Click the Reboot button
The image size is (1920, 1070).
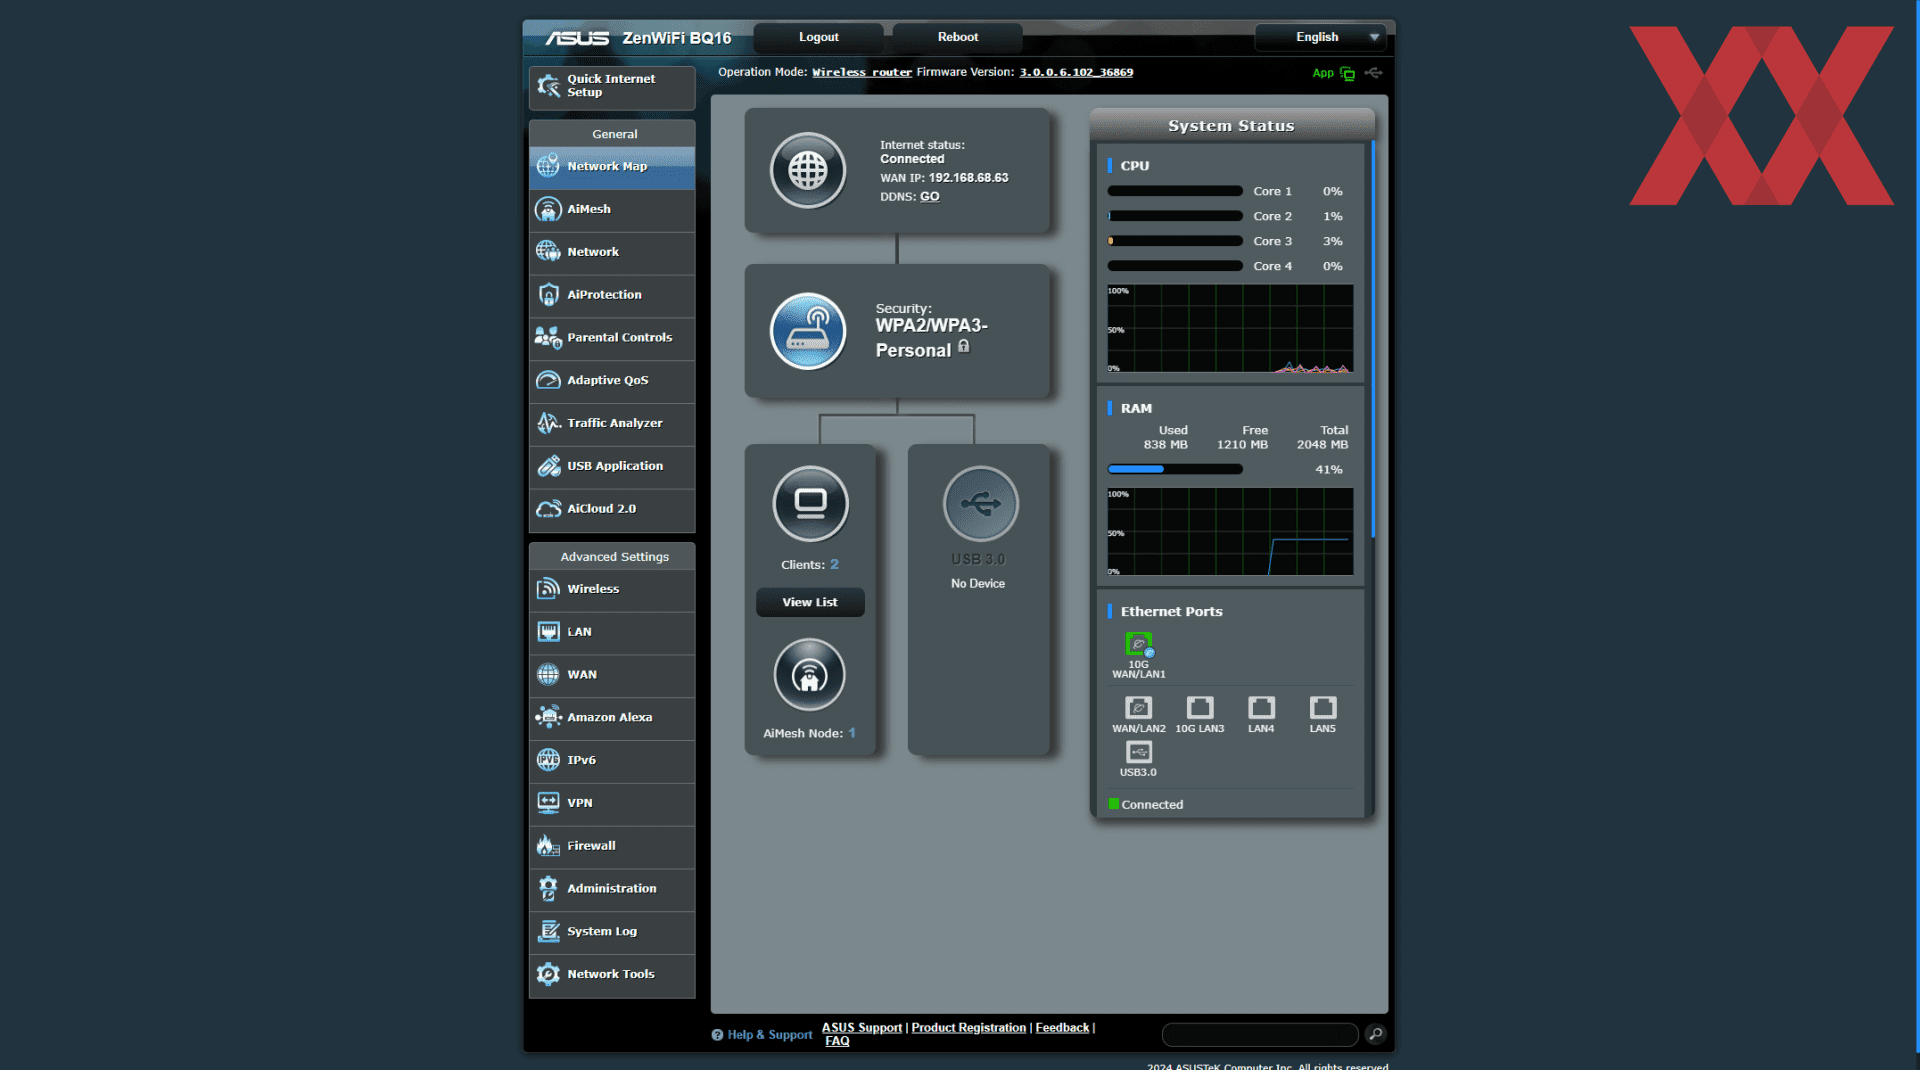coord(957,37)
